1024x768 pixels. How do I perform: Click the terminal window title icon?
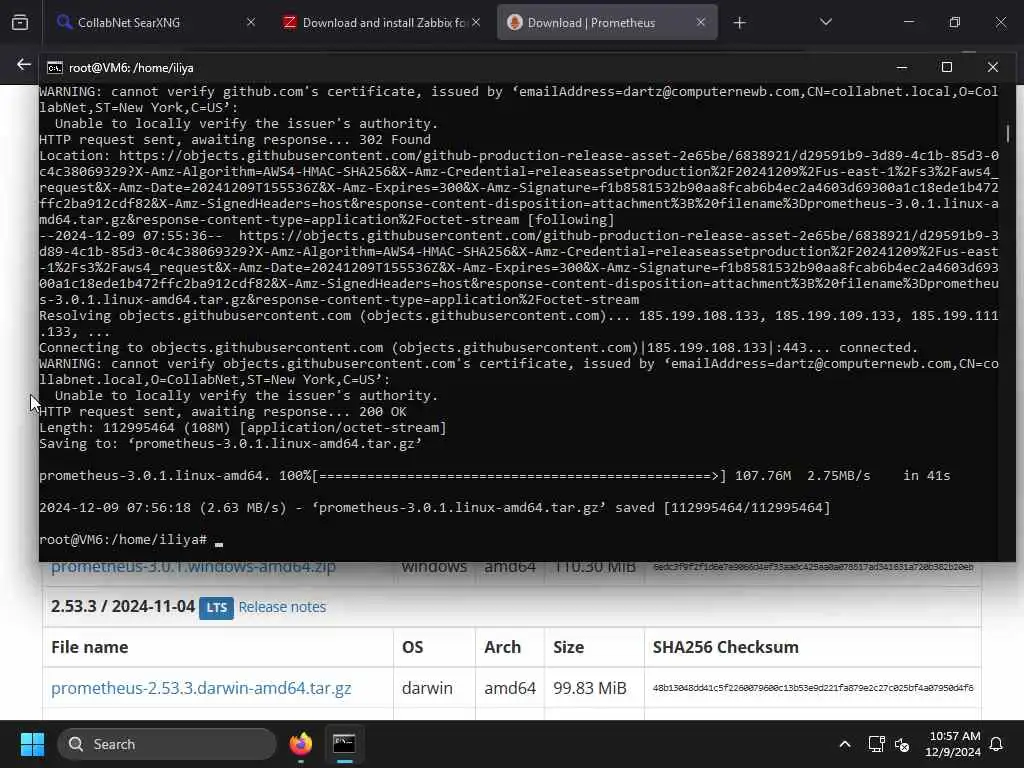(55, 68)
